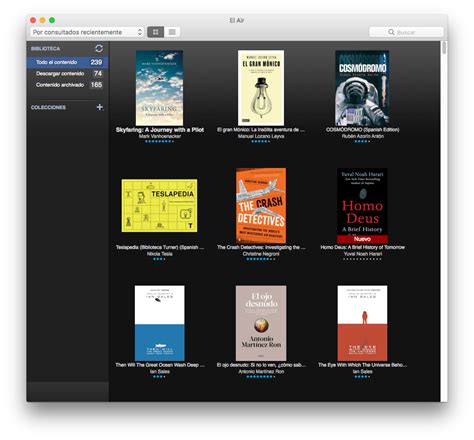Click author name Manuel Lozano Leyva
474x440 pixels.
[261, 136]
